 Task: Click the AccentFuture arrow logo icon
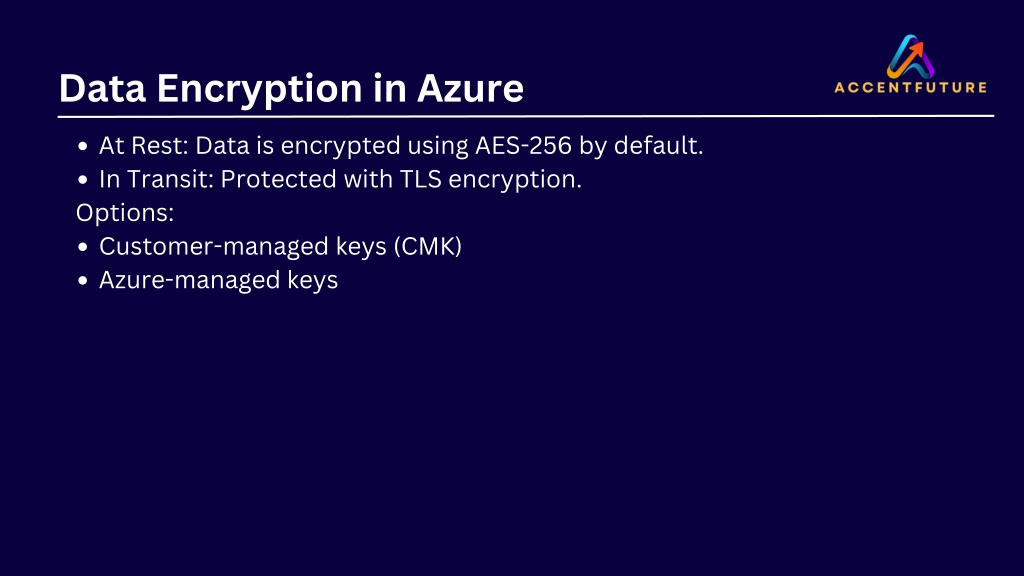pos(910,56)
